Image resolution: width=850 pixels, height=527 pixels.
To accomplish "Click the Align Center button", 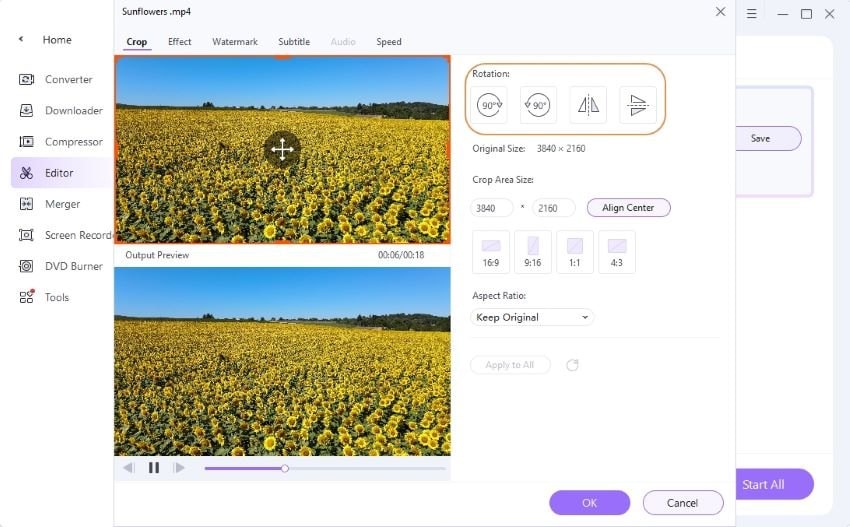I will pyautogui.click(x=628, y=208).
